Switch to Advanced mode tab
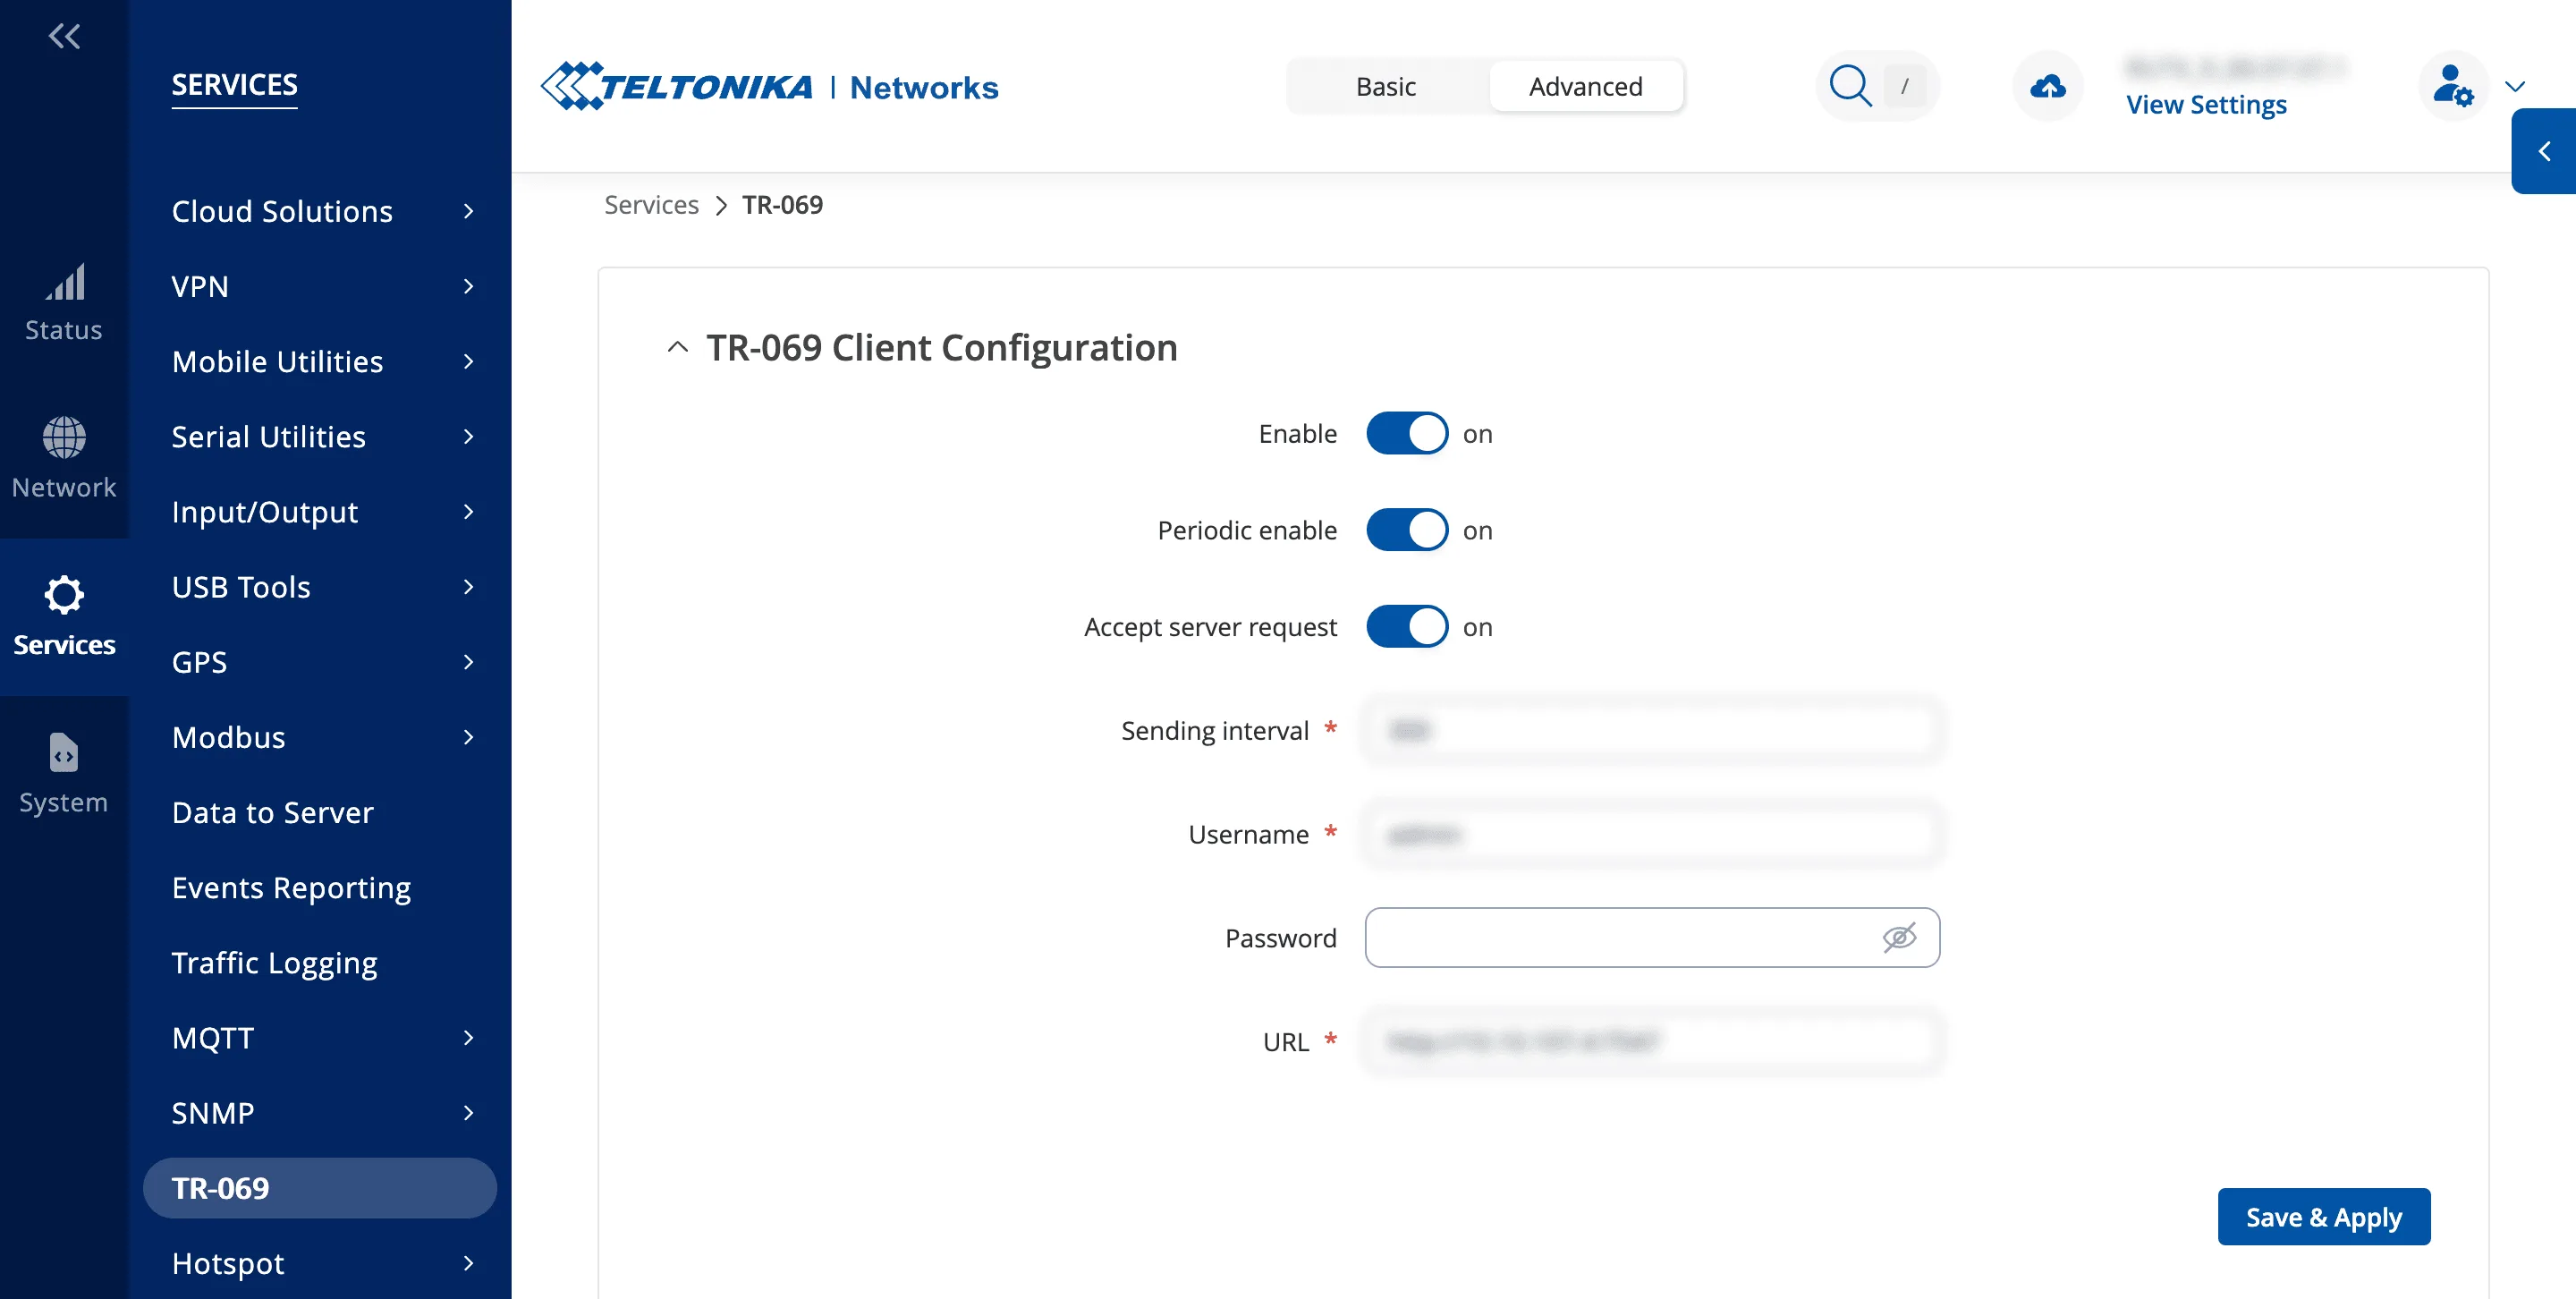The height and width of the screenshot is (1299, 2576). [x=1585, y=86]
